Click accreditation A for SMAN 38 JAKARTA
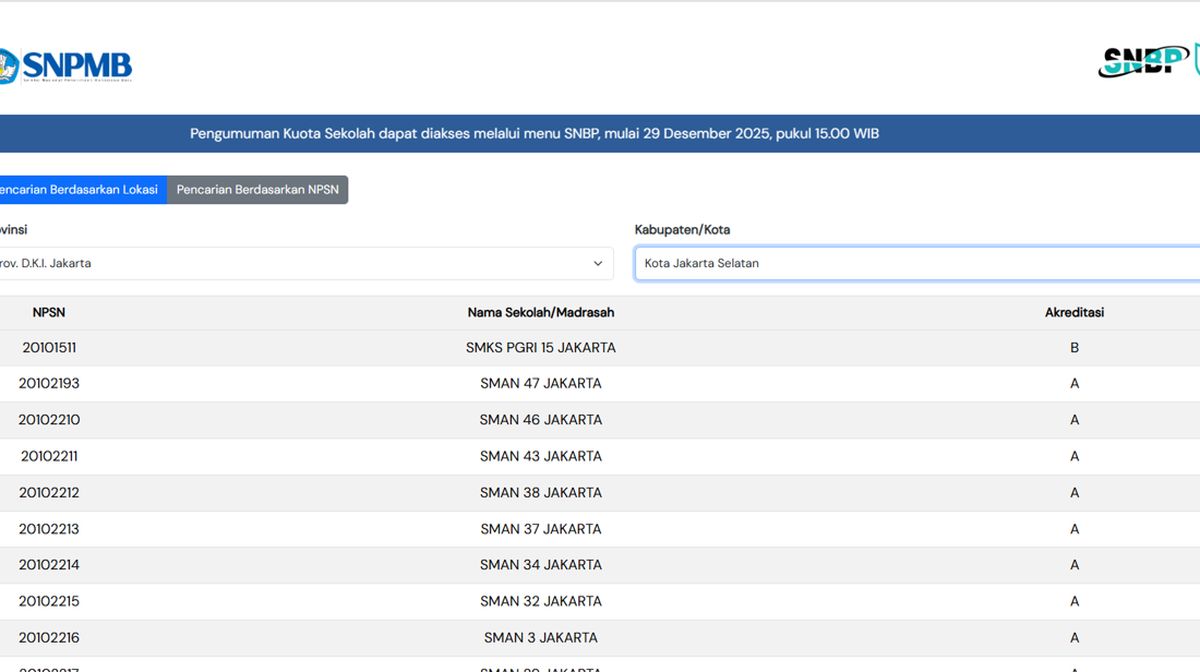The height and width of the screenshot is (672, 1200). [x=1075, y=493]
